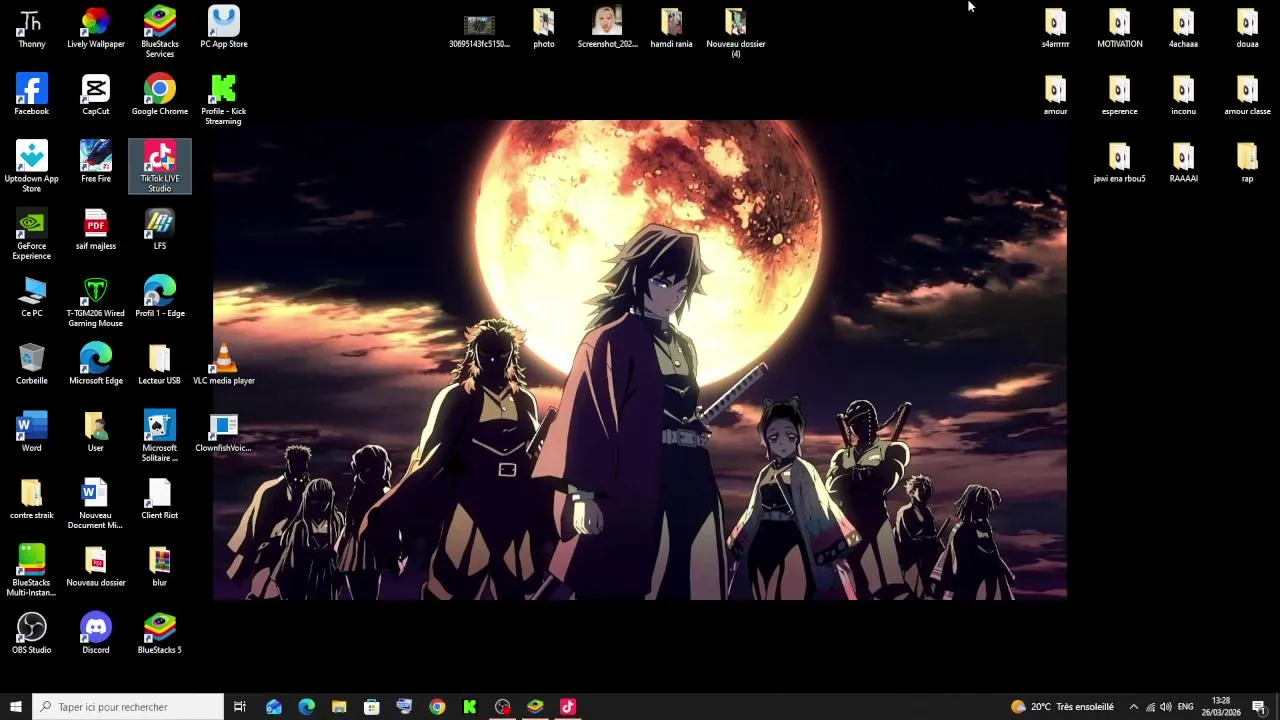Viewport: 1280px width, 720px height.
Task: Select the ClownfishVoice desktop icon
Action: click(x=224, y=431)
